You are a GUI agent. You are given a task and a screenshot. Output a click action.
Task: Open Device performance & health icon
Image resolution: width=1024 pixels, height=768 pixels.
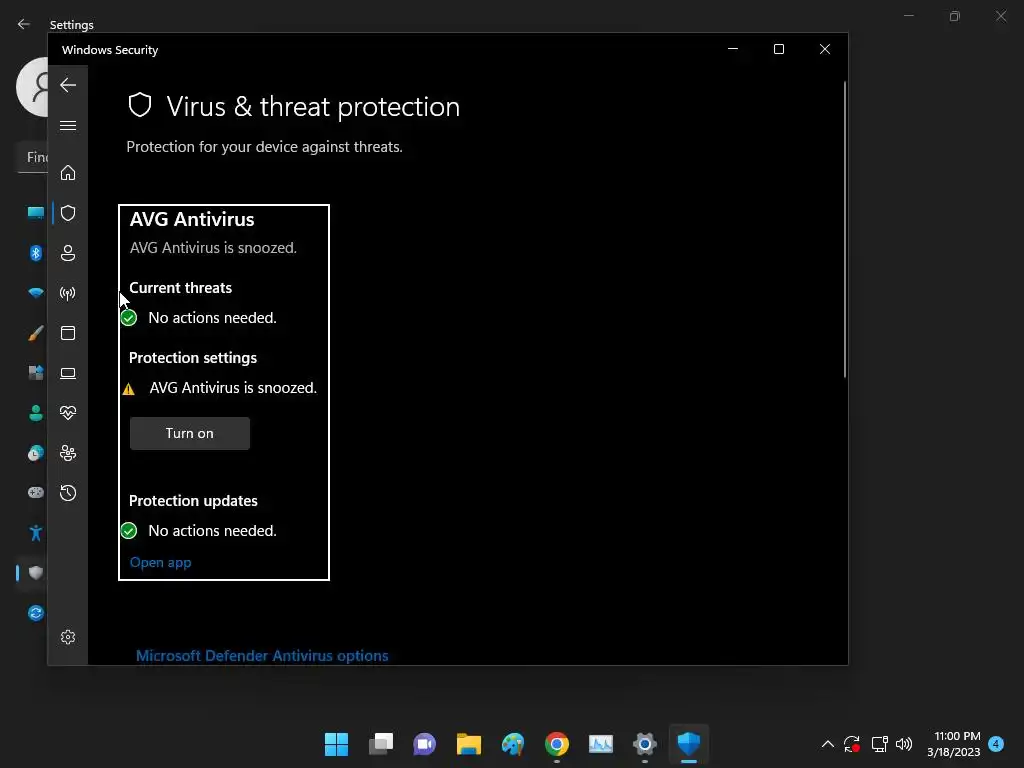[x=68, y=413]
